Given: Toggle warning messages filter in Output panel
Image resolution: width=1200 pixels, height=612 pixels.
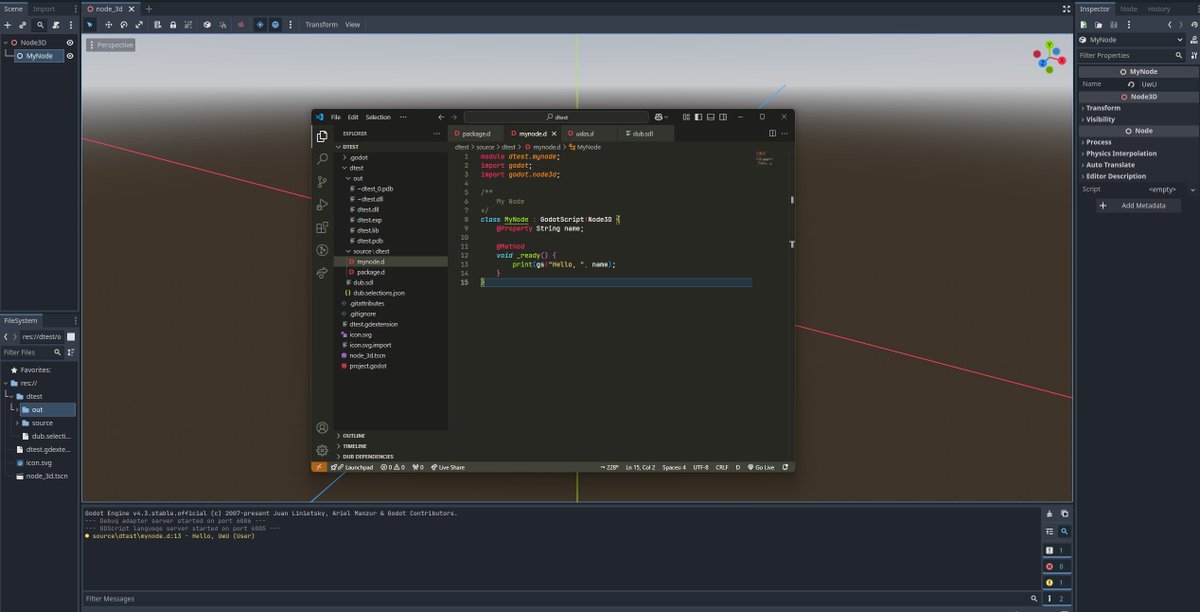Looking at the screenshot, I should pos(1057,583).
